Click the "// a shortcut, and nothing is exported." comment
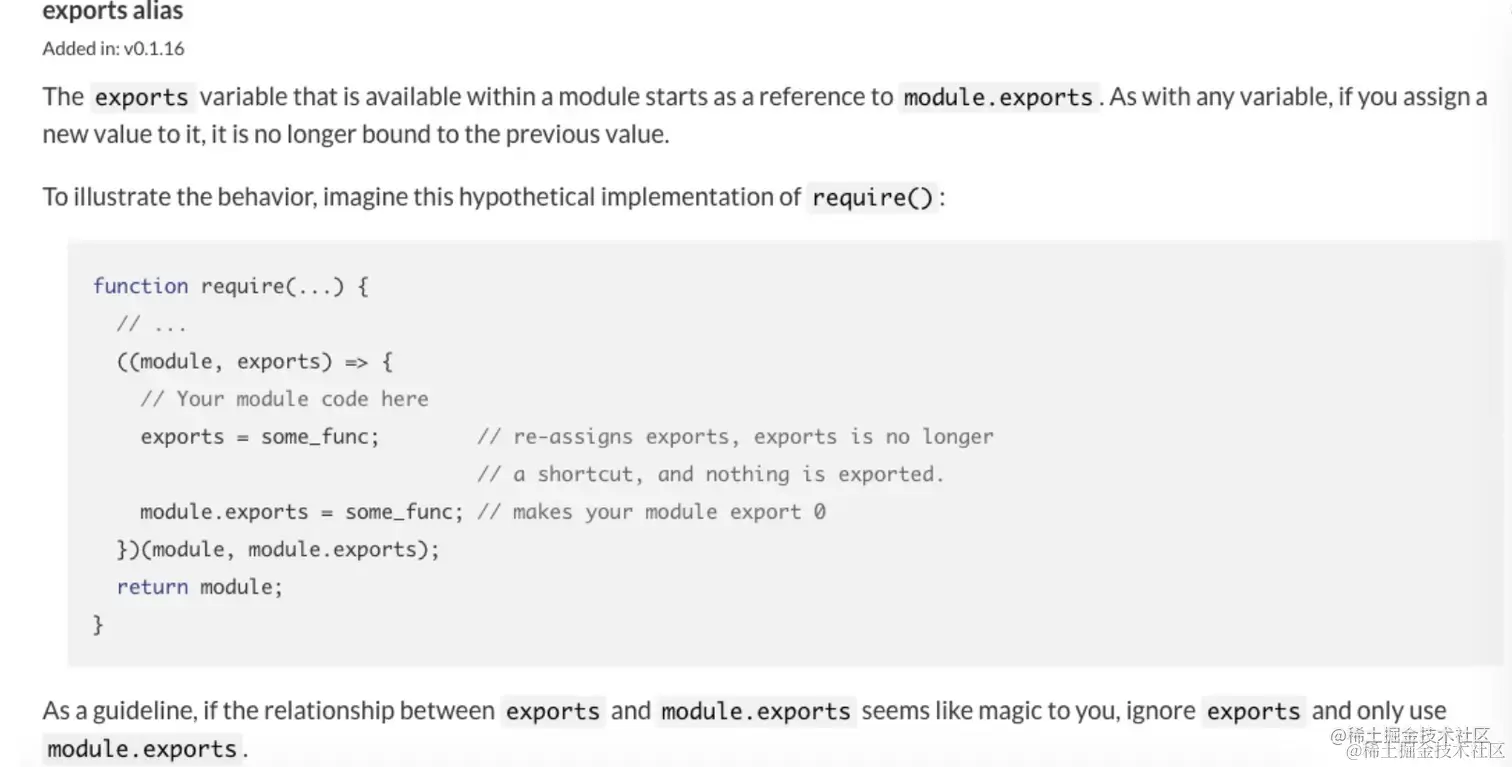The height and width of the screenshot is (767, 1512). (x=711, y=474)
